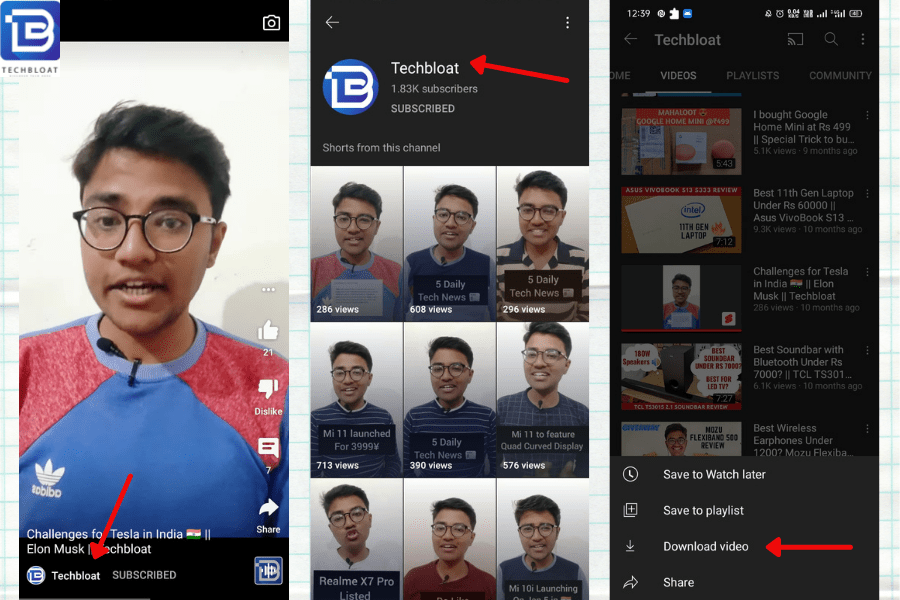Open 5 Daily Tech News Short, 390 views
Image resolution: width=900 pixels, height=600 pixels.
point(449,400)
